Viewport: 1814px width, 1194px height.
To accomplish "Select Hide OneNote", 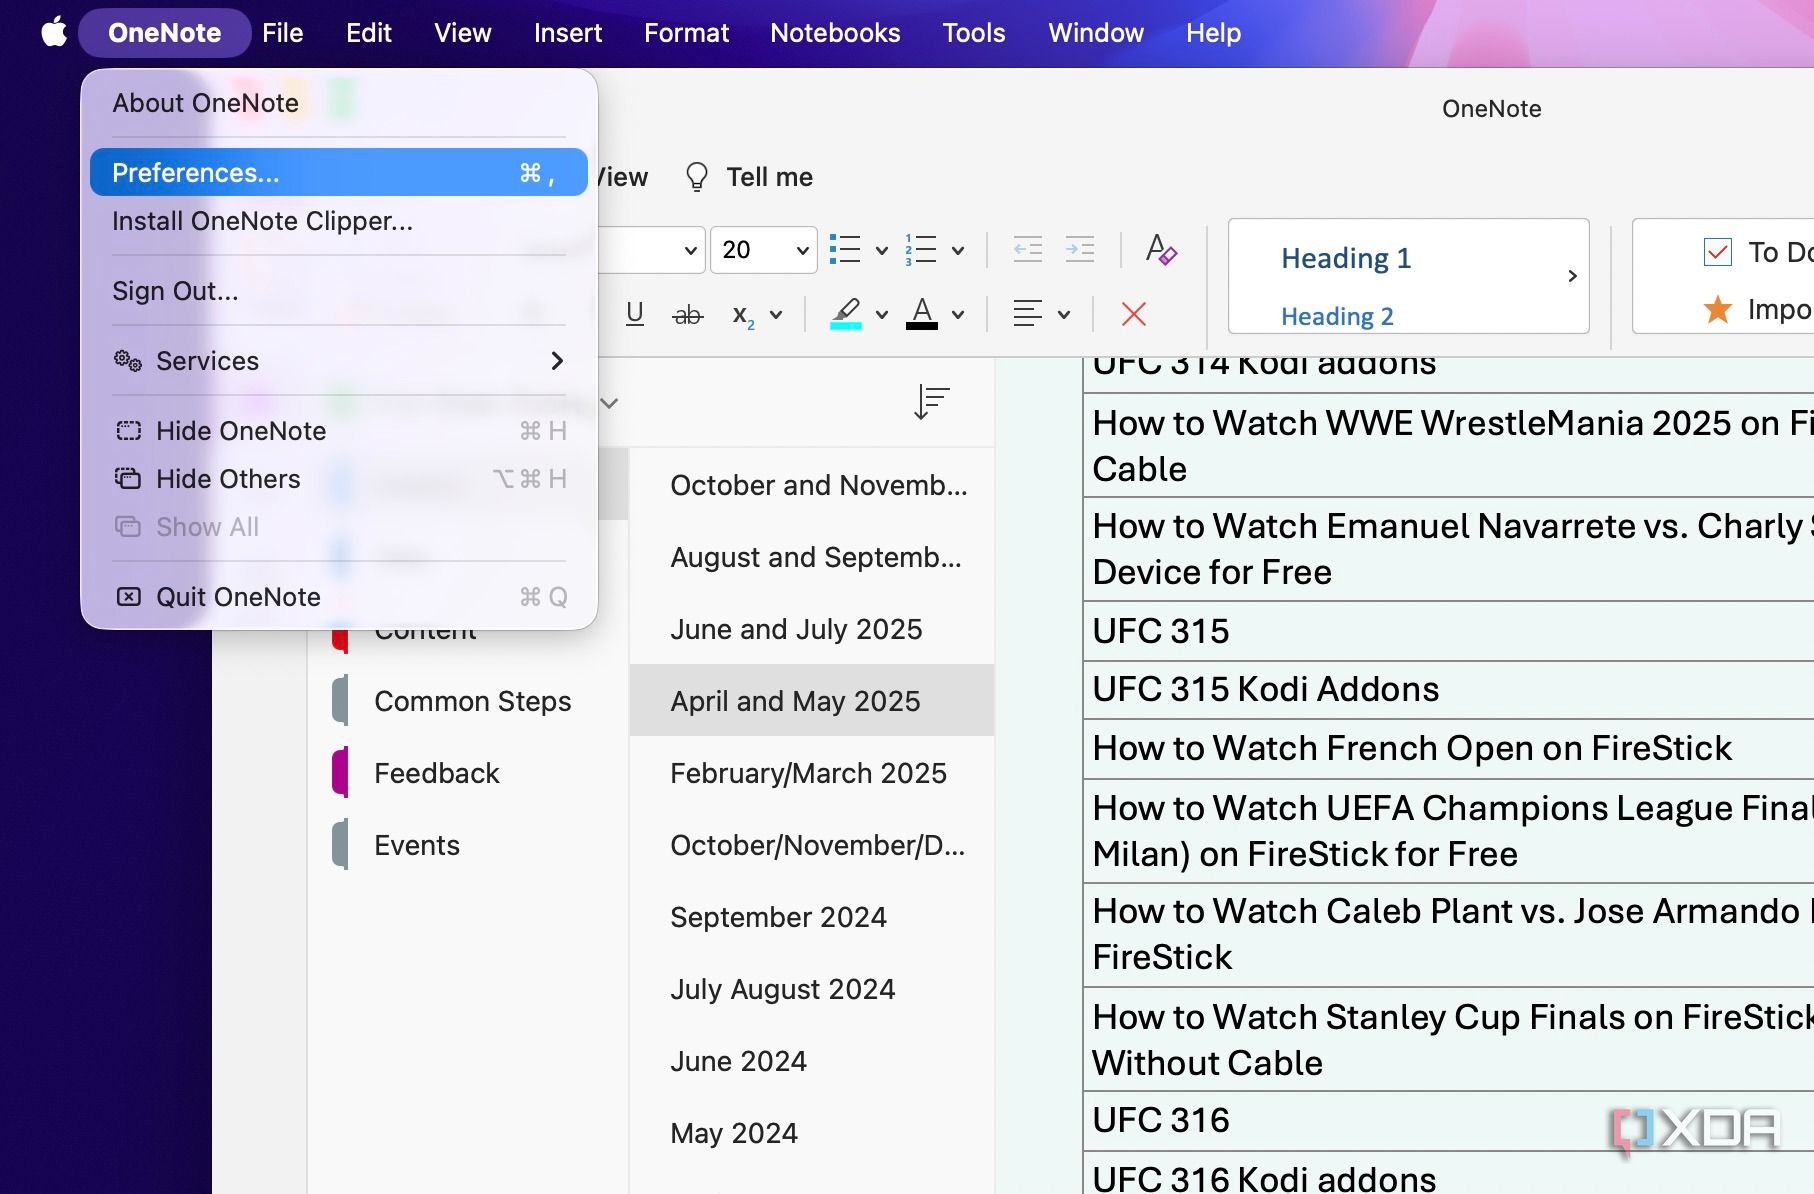I will coord(339,431).
